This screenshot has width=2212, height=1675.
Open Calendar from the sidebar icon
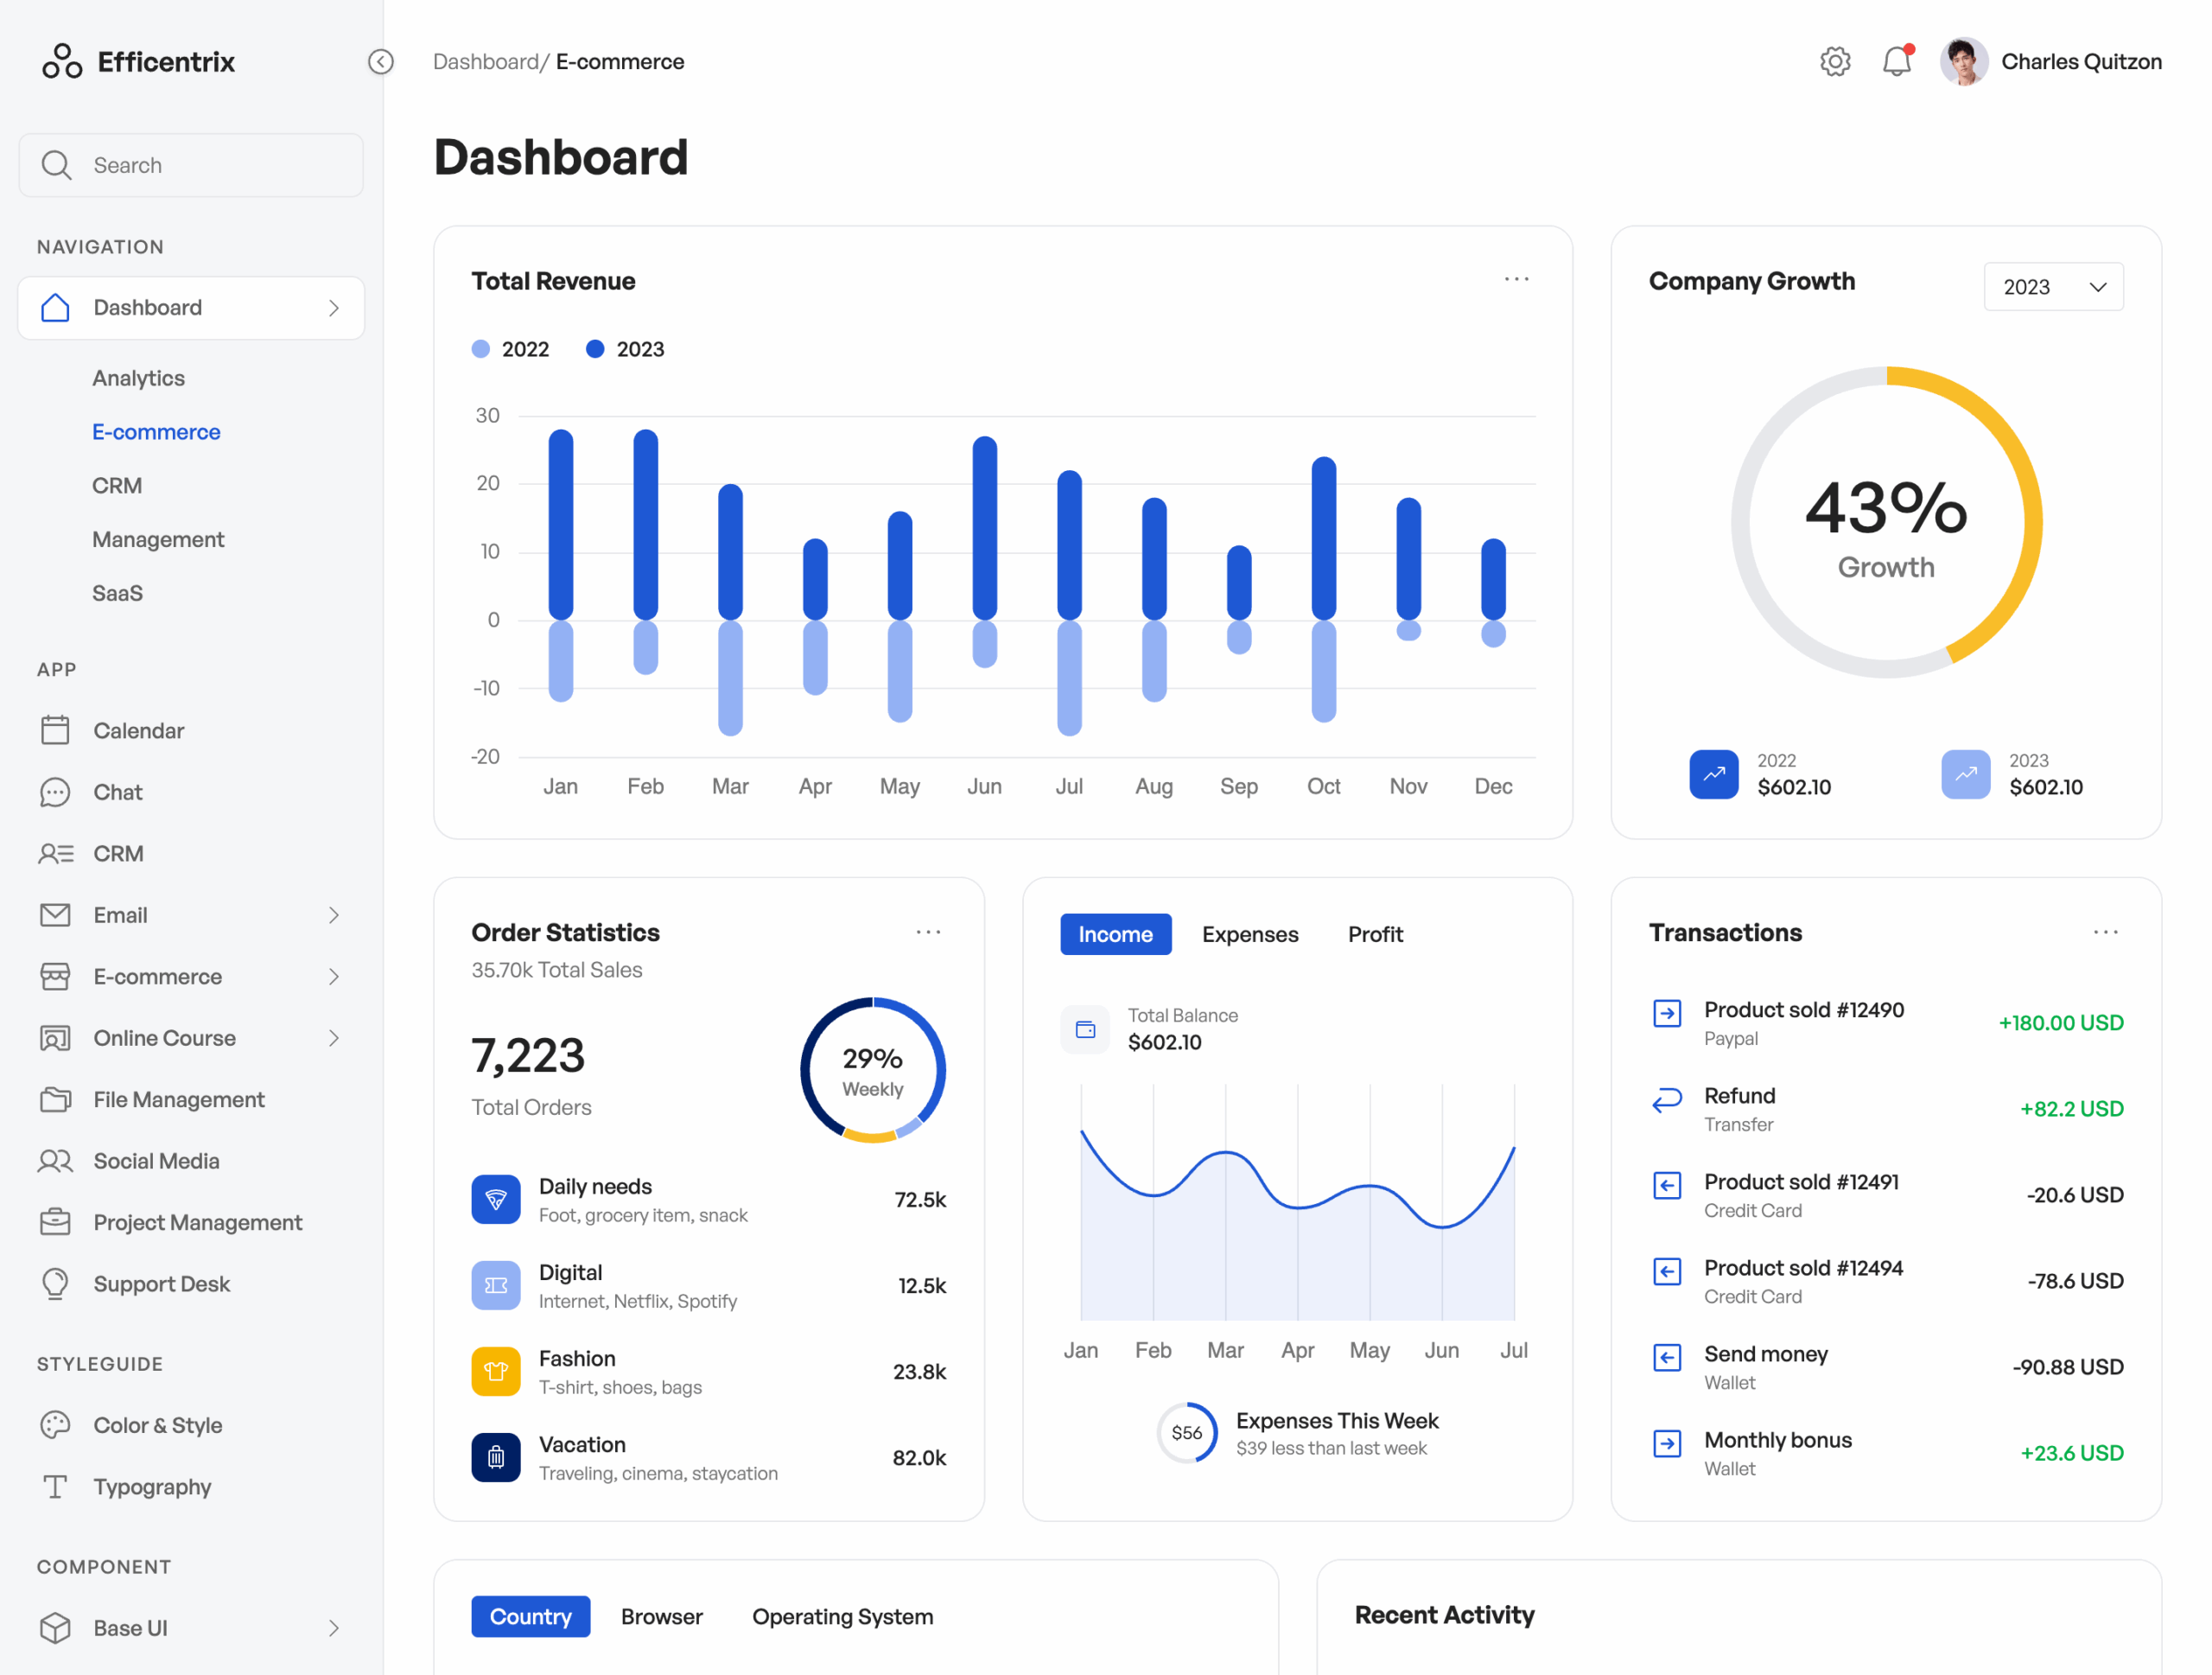pos(55,730)
